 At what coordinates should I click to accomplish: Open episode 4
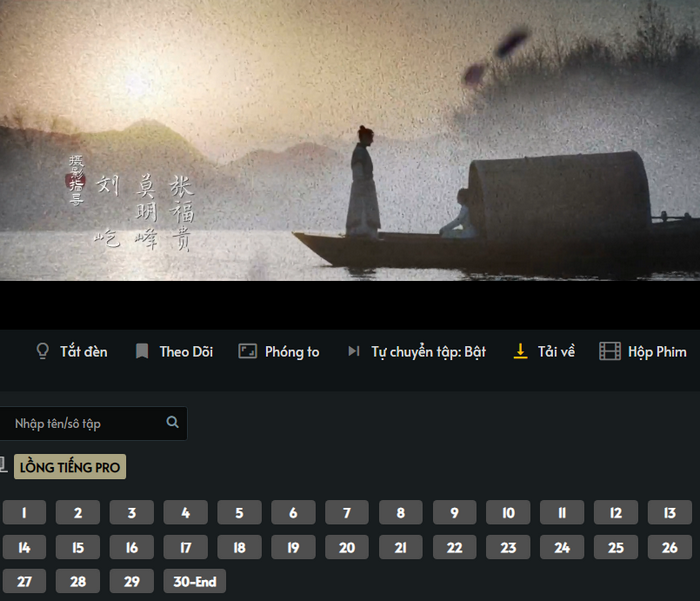186,513
